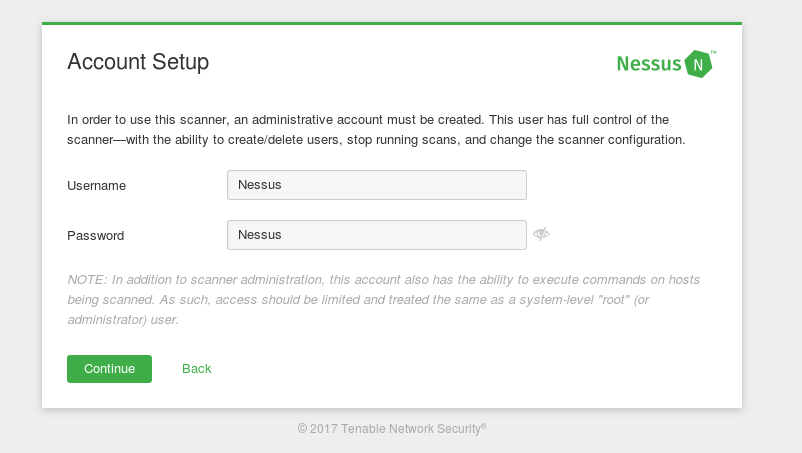Click the line mentioning "create/delete users"
Screen dimensions: 802x453
pyautogui.click(x=376, y=140)
